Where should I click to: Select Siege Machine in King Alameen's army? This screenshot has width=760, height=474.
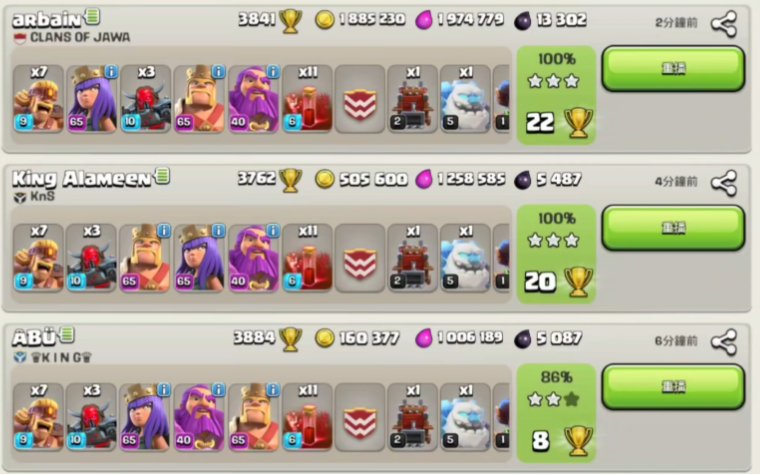point(412,257)
